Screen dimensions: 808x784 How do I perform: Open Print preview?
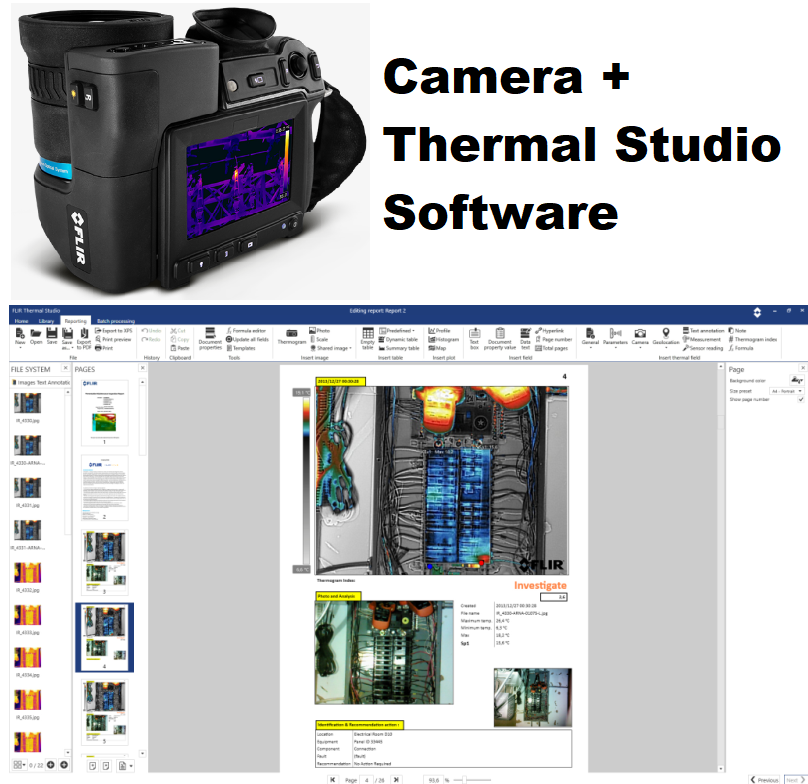click(113, 339)
